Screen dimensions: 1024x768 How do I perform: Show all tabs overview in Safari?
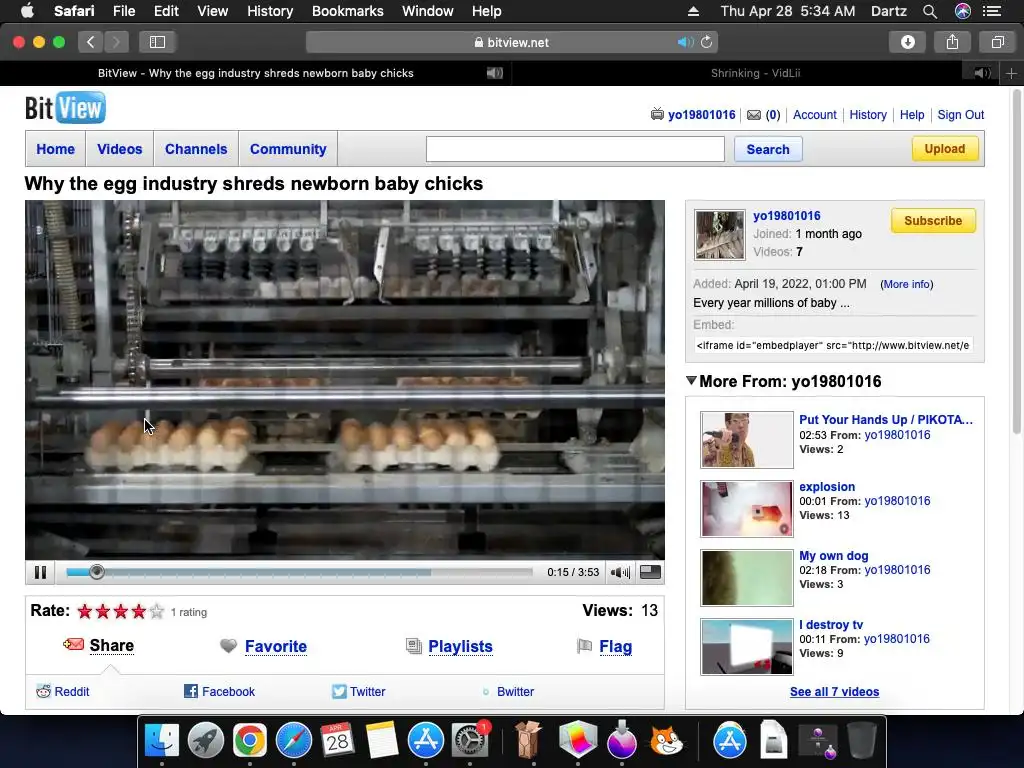pyautogui.click(x=997, y=42)
